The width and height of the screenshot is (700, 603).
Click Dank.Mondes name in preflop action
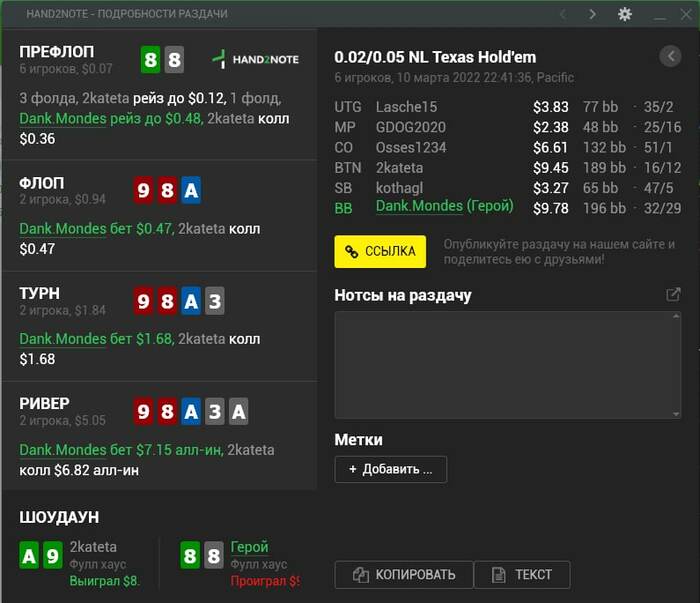click(63, 119)
